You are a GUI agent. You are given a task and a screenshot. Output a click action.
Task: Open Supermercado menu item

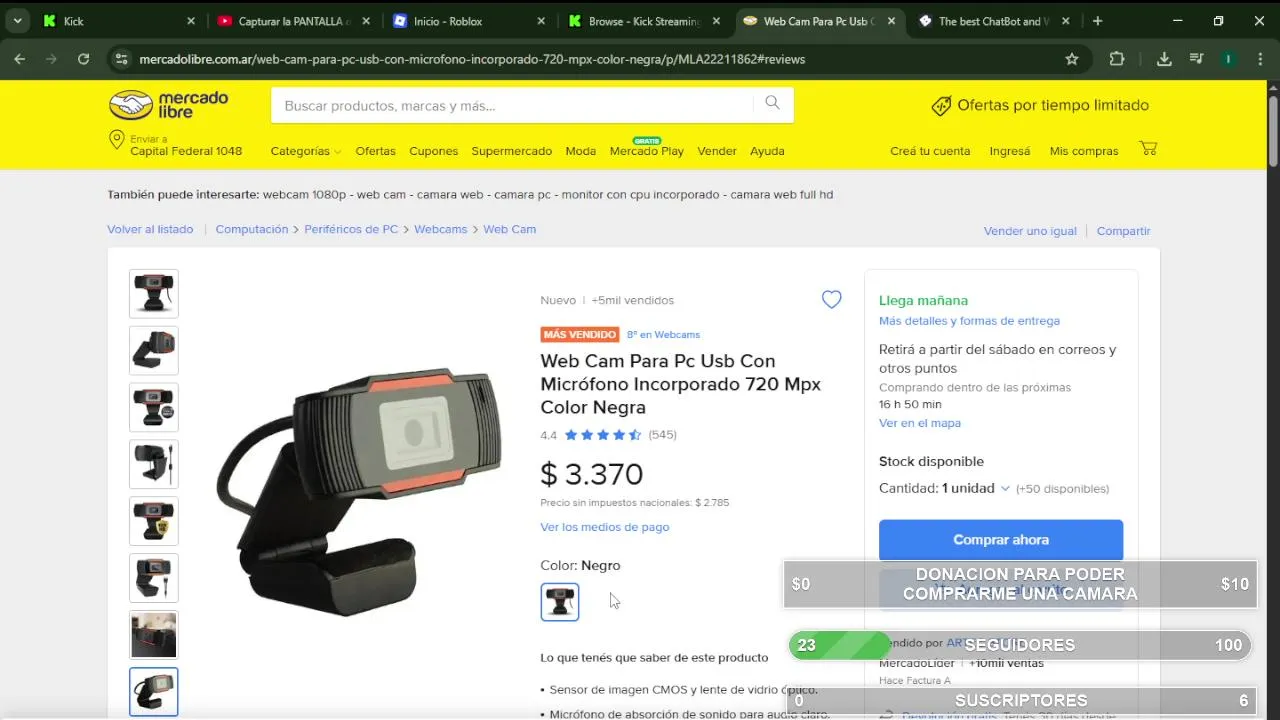(x=511, y=151)
